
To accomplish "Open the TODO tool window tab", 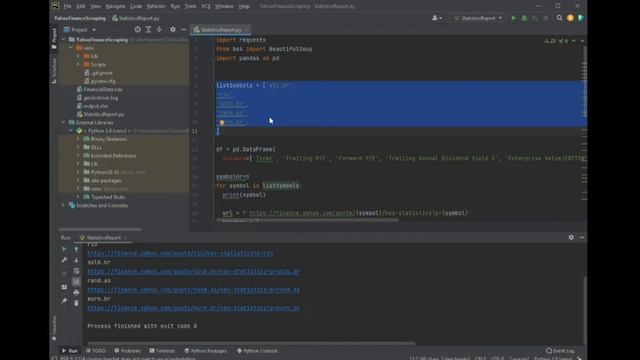I will 96,351.
